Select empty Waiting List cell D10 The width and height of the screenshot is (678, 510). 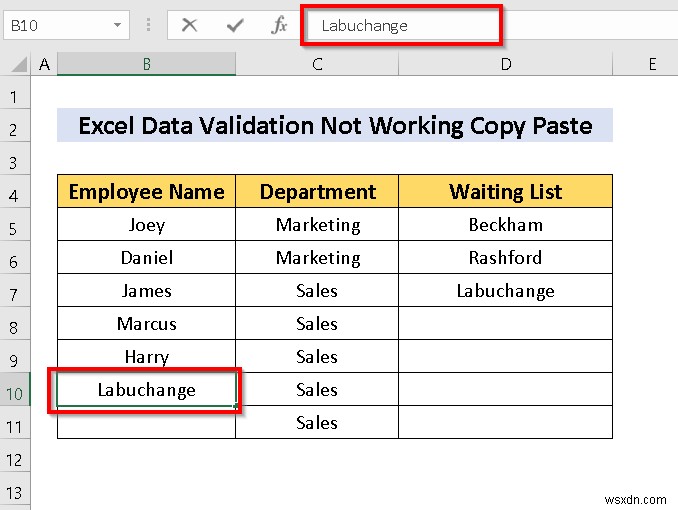505,389
